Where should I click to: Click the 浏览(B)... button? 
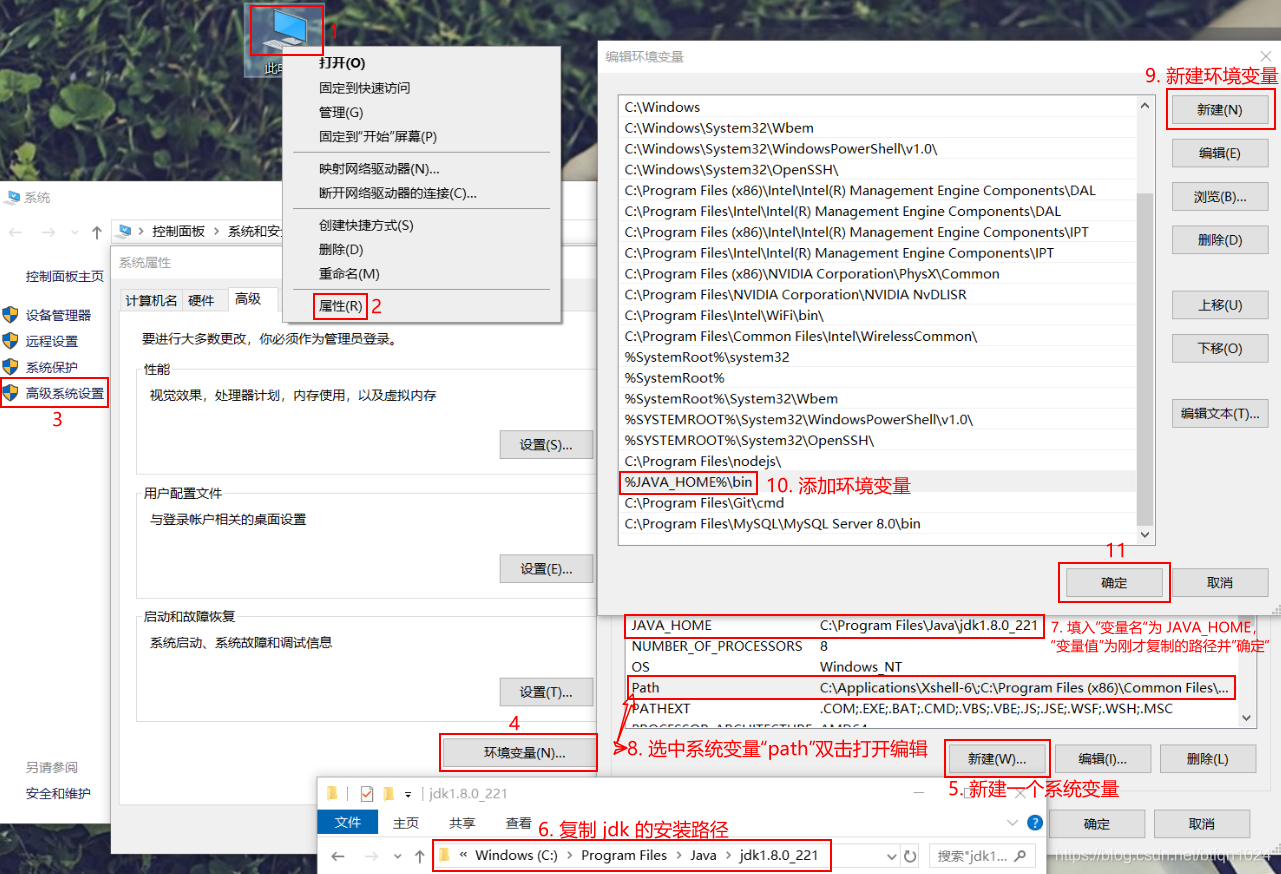click(1220, 197)
